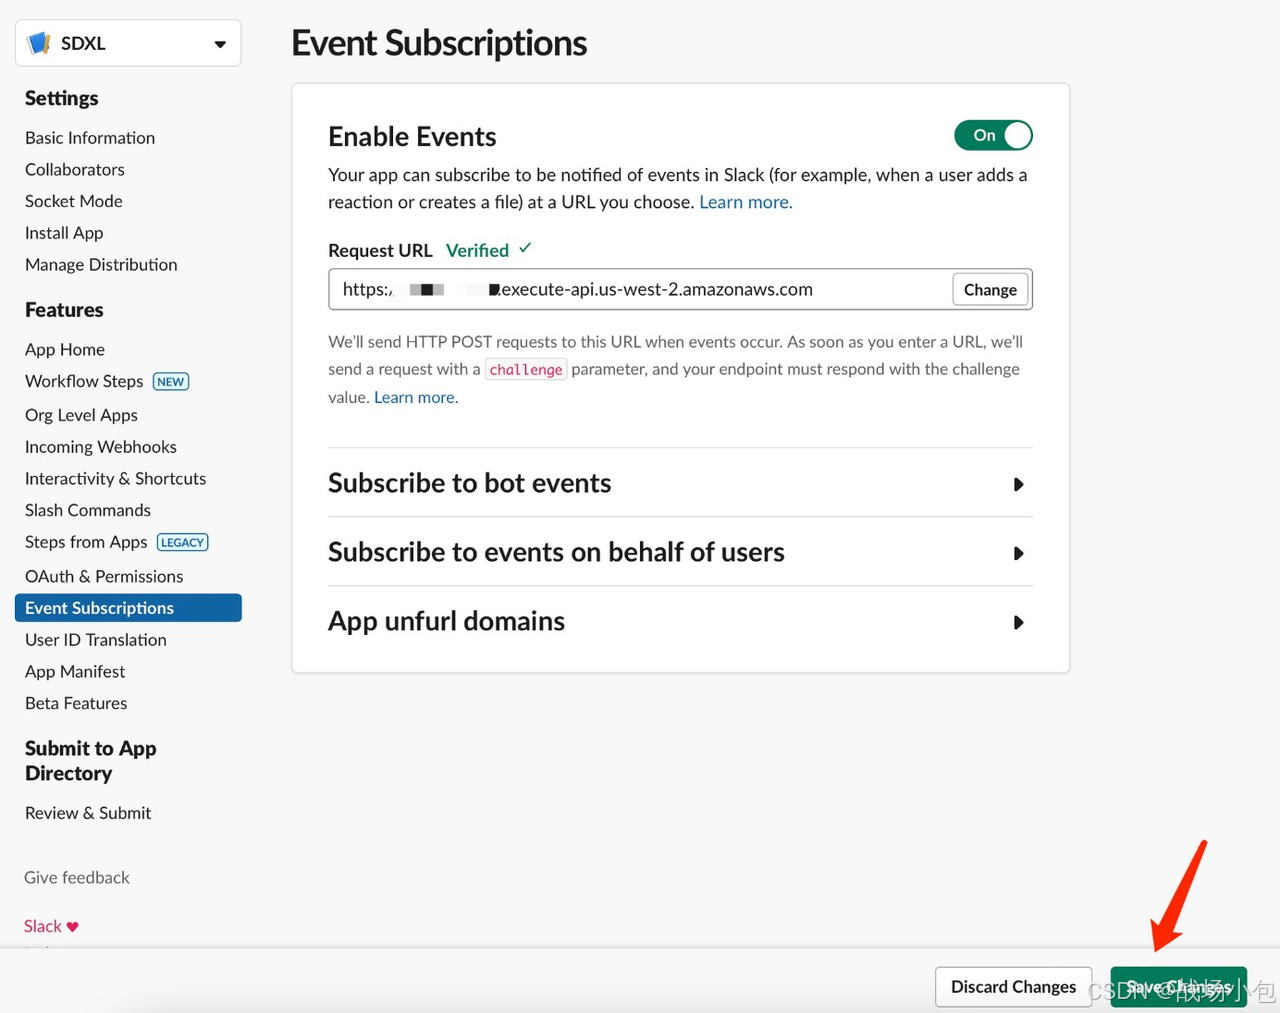Open Slash Commands page
Screen dimensions: 1280x1013
(88, 510)
